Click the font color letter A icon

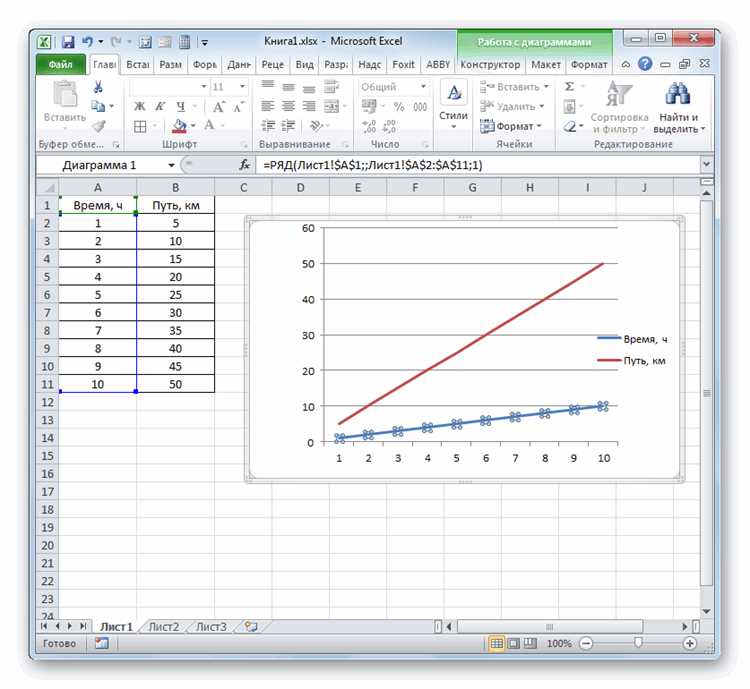(x=209, y=126)
